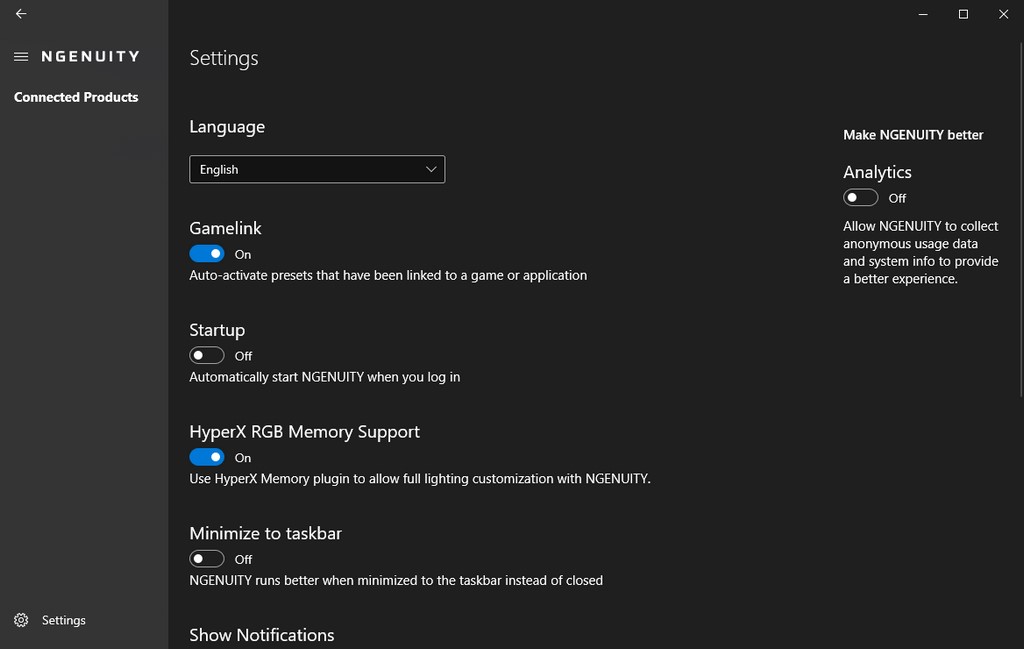Click 'Allow NGENUITY to collect' description
1024x649 pixels.
pos(921,252)
